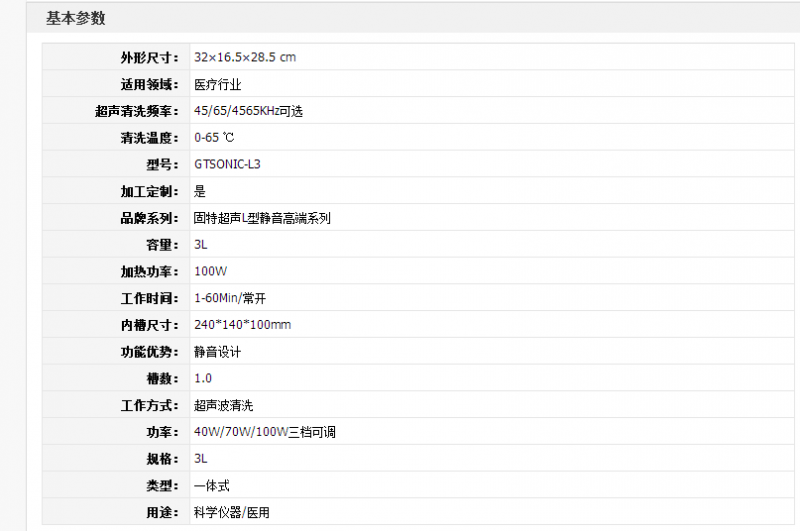
Task: Click the 容量 value 3L
Action: pos(201,244)
